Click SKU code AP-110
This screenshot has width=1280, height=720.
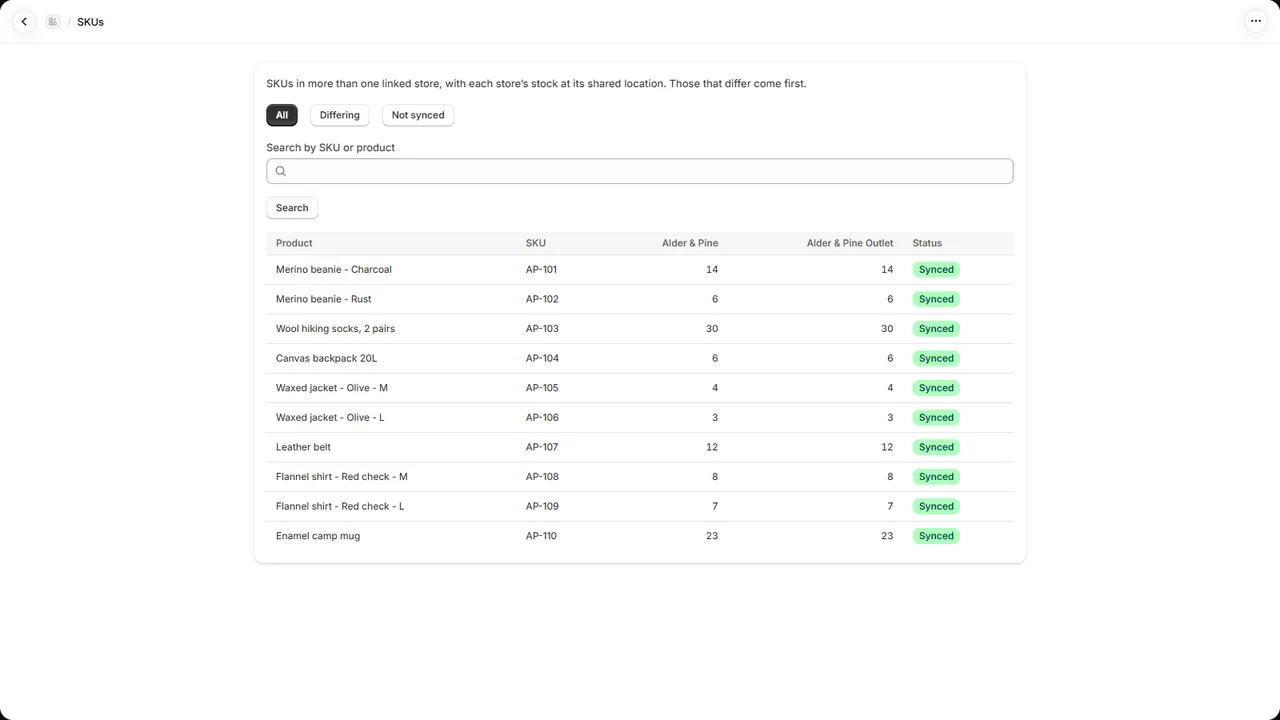pos(541,536)
